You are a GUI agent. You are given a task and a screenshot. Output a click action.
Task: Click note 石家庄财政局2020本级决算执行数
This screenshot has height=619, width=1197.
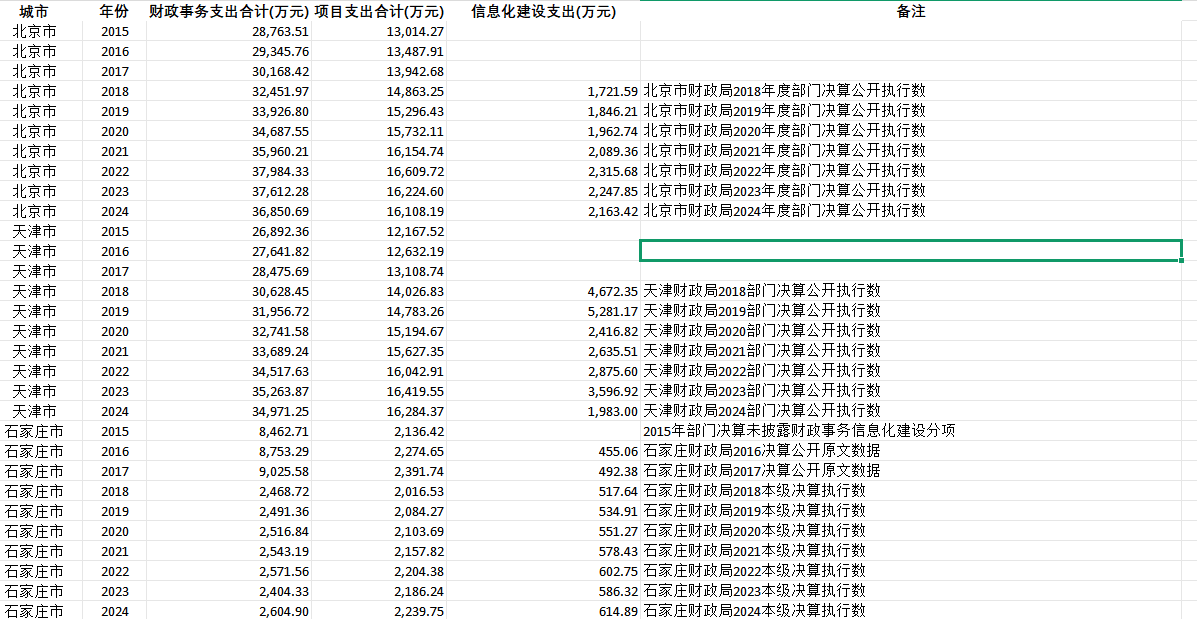coord(754,530)
